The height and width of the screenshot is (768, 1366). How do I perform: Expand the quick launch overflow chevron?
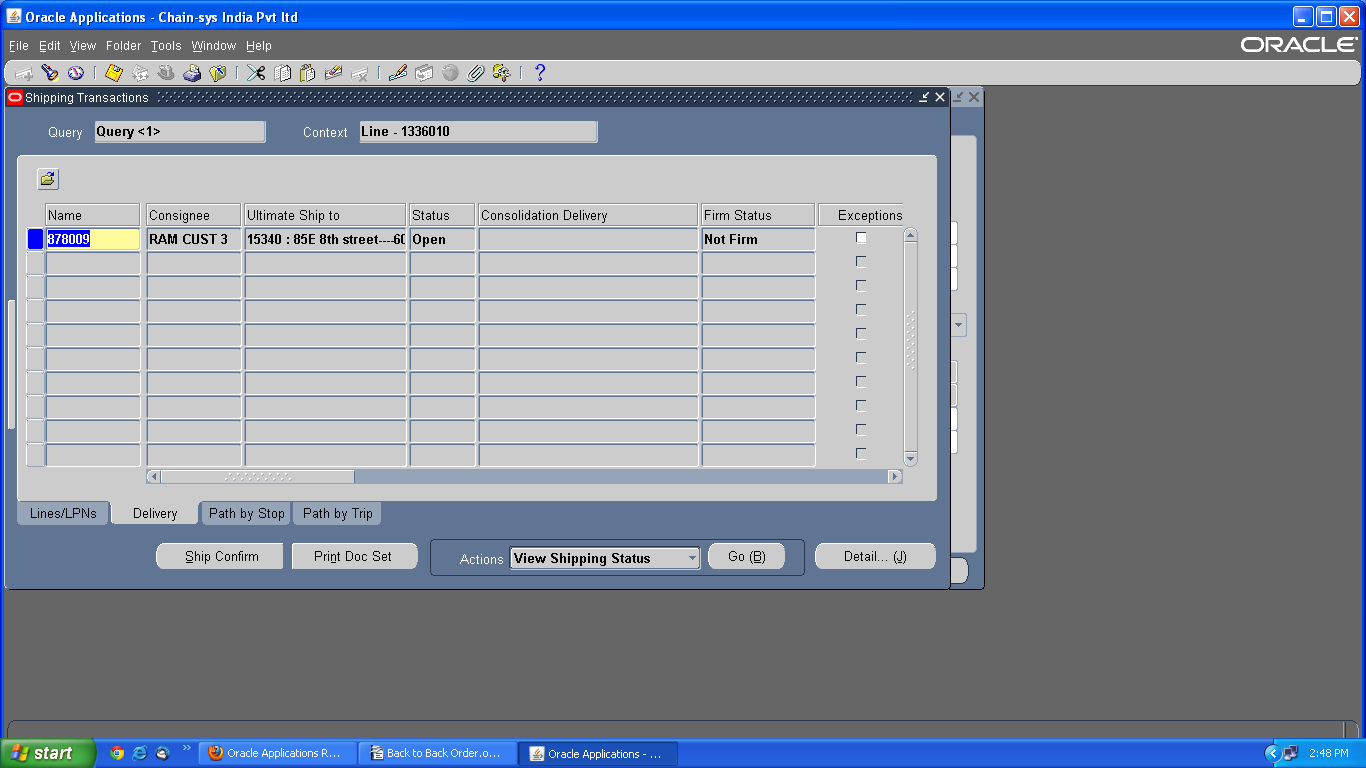[186, 749]
